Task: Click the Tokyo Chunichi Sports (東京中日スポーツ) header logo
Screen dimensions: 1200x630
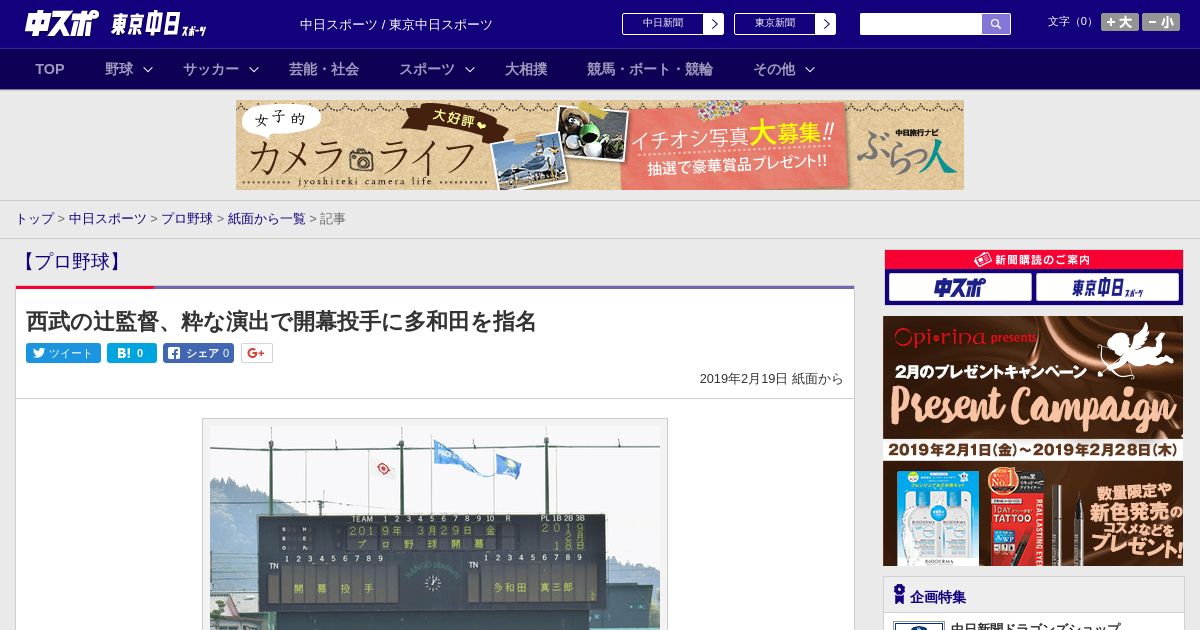Action: [159, 24]
